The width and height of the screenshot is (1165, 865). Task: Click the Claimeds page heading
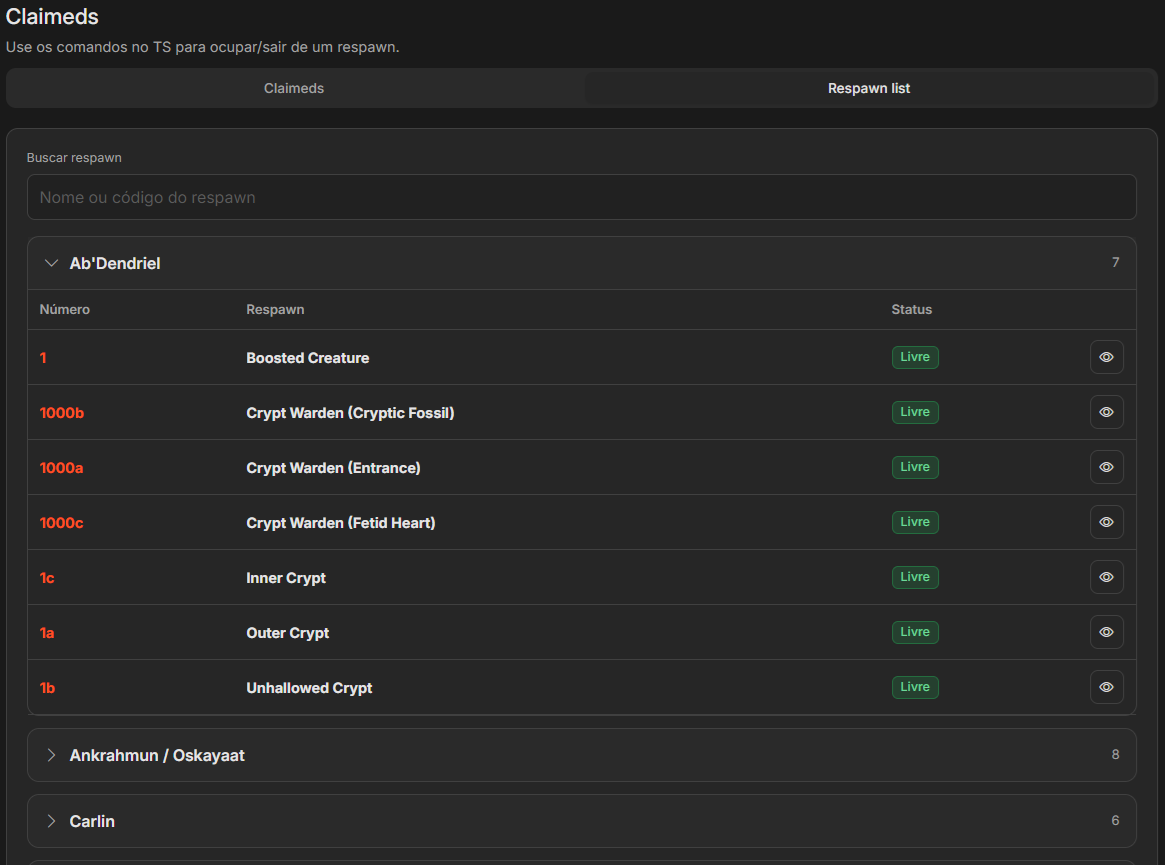pyautogui.click(x=52, y=16)
